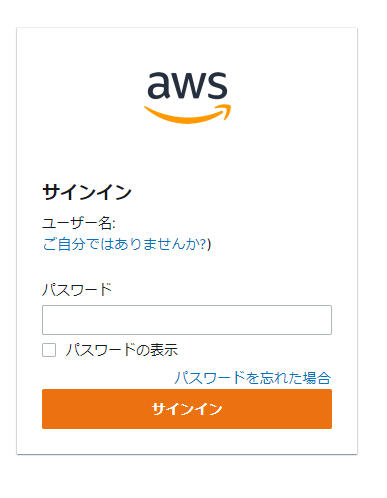Viewport: 387px width, 498px height.
Task: Click the arrow tip of the AWS smile
Action: 226,112
